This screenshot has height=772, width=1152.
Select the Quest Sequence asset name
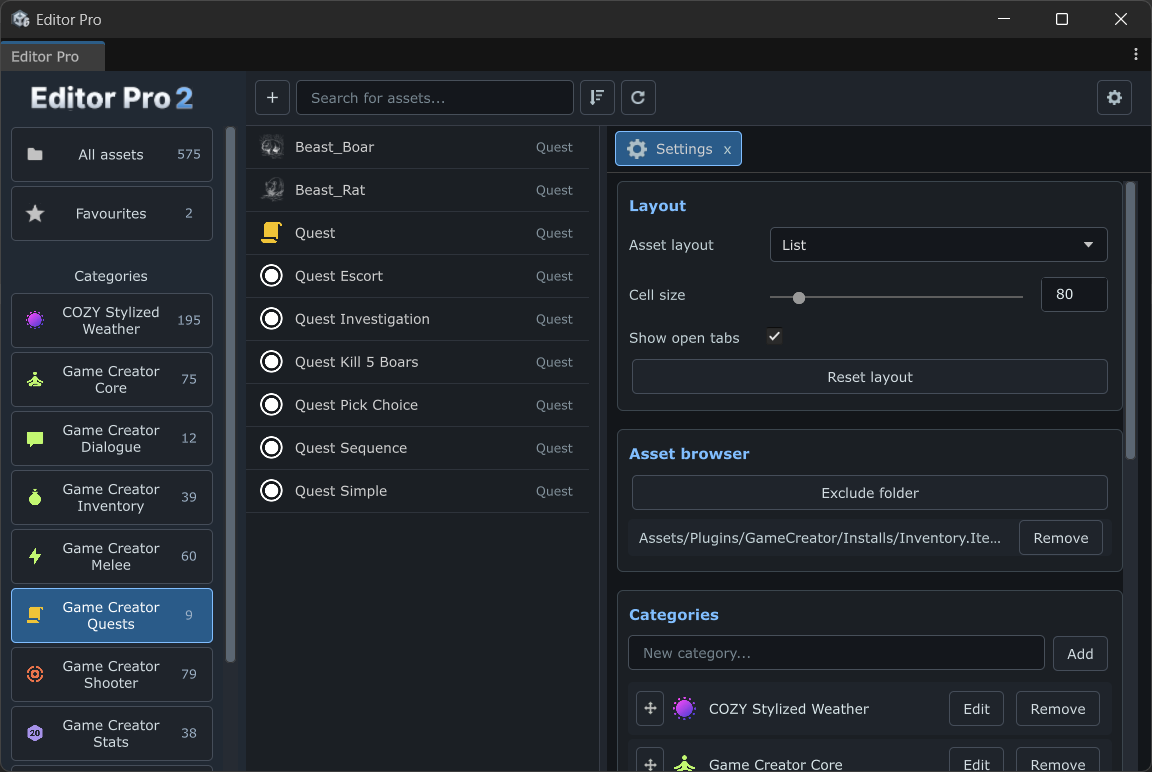pyautogui.click(x=350, y=448)
